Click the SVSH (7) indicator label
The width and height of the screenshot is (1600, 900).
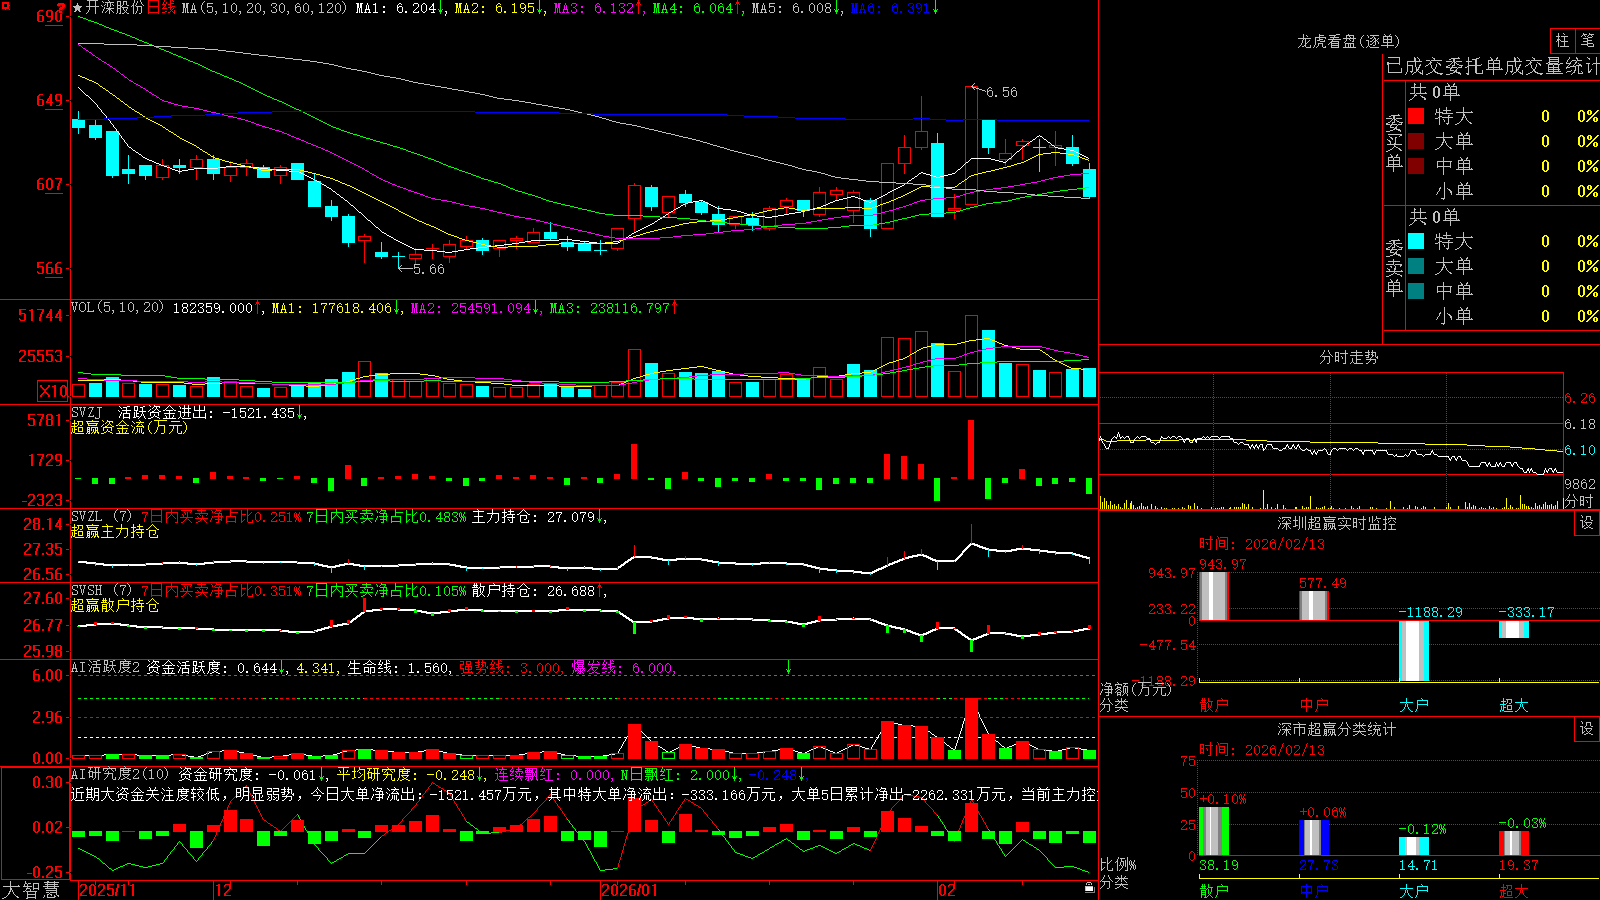(x=101, y=591)
